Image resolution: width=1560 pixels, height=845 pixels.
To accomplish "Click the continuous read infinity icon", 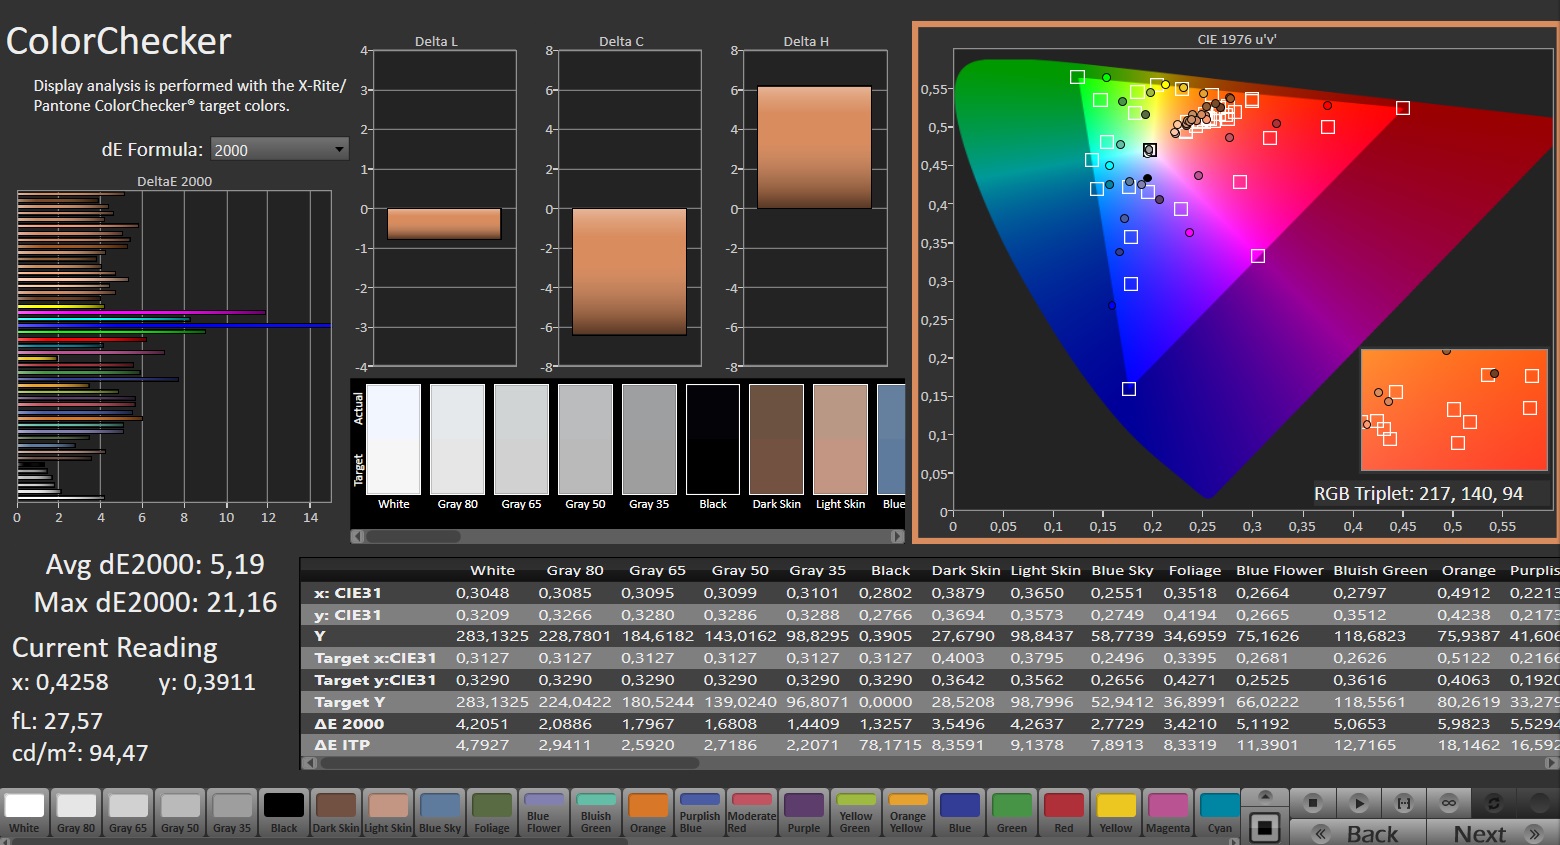I will [x=1448, y=802].
